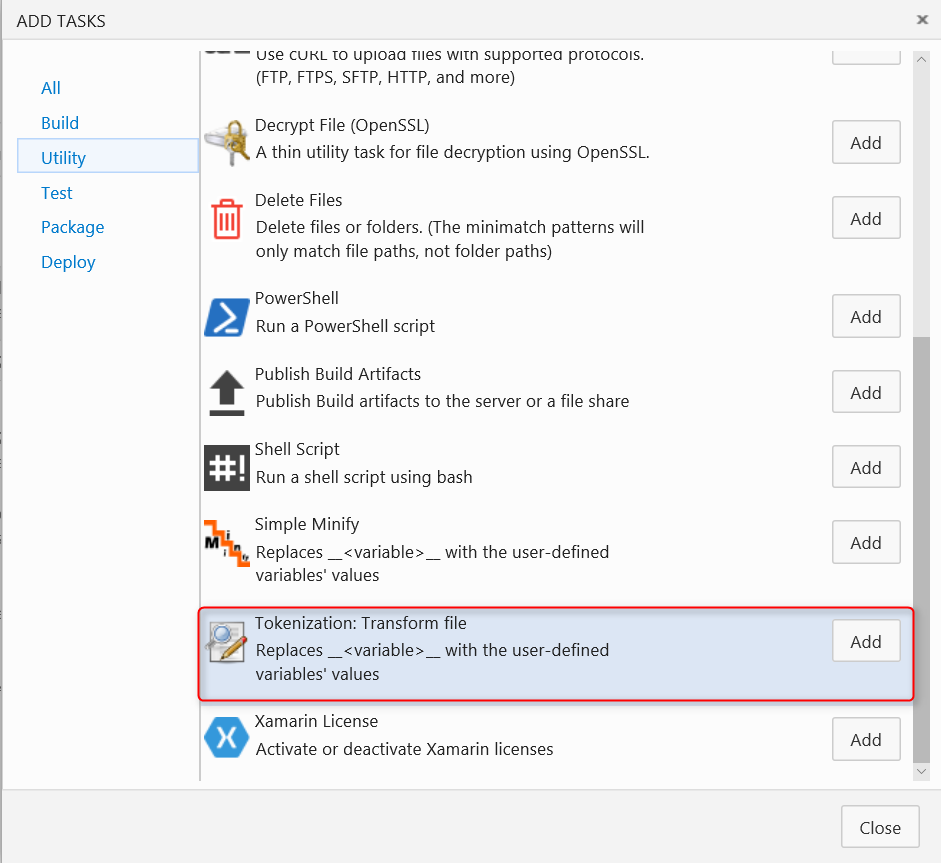Screen dimensions: 941x863
Task: Click the 'Decrypt File (OpenSSL)' title
Action: coord(342,125)
